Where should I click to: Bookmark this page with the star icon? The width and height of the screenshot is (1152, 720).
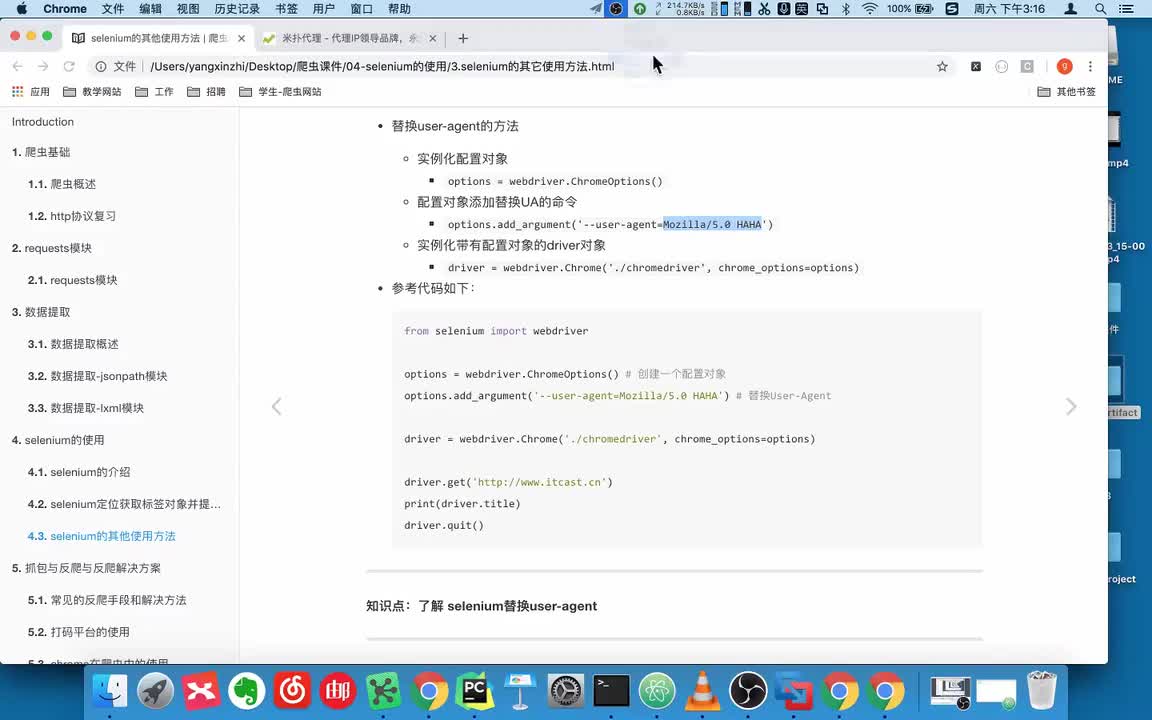(x=942, y=66)
